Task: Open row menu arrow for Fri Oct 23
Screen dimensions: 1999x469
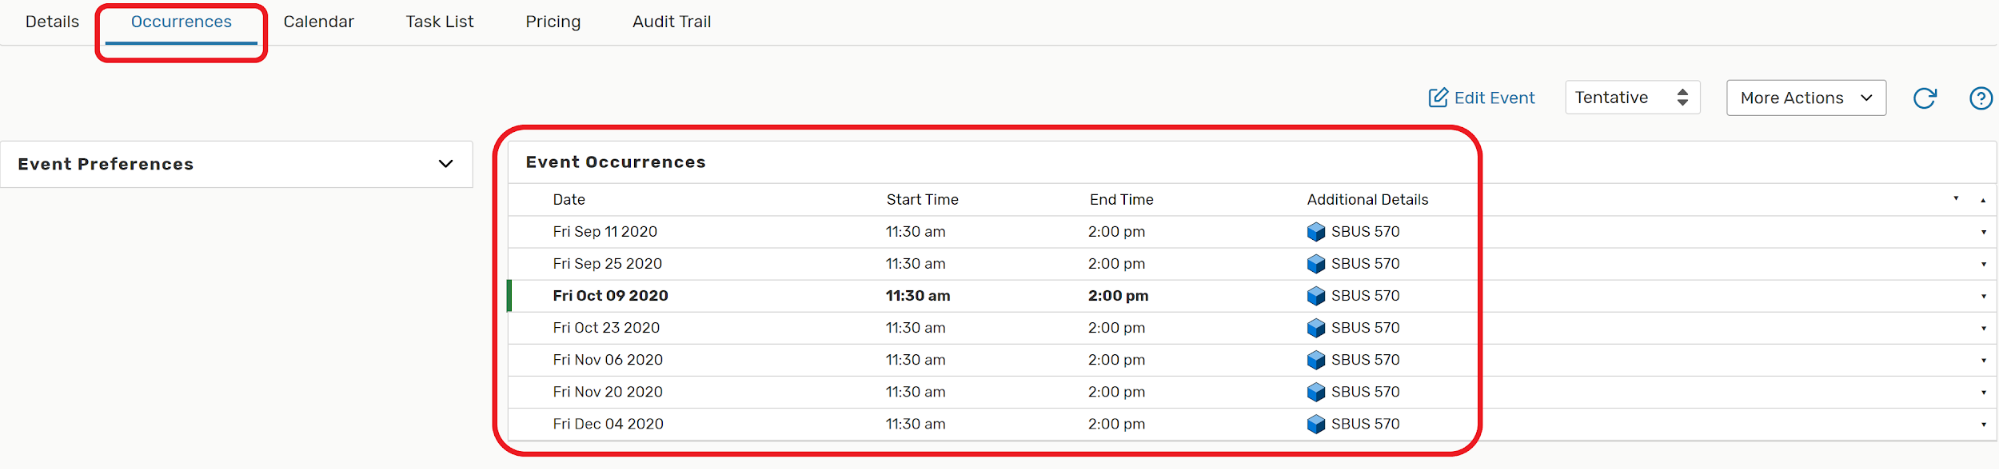Action: (1983, 329)
